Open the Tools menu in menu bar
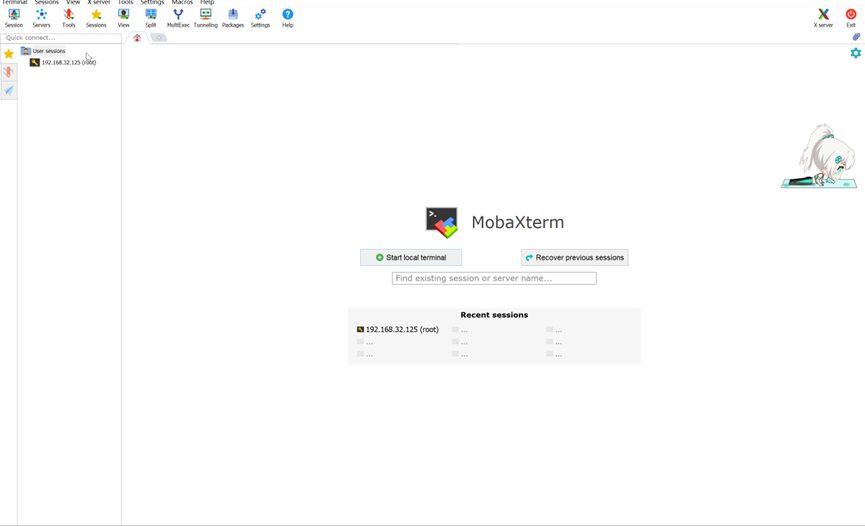This screenshot has width=865, height=526. 125,2
